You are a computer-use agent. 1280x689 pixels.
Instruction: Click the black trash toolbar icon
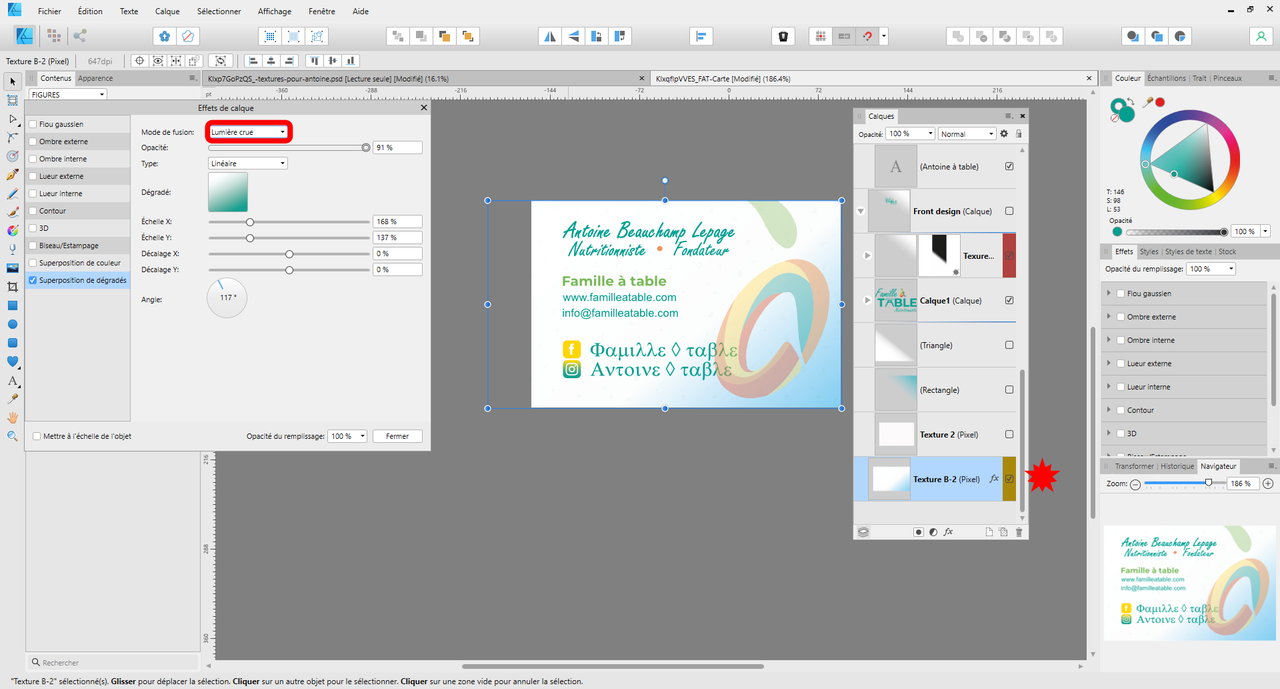(783, 36)
